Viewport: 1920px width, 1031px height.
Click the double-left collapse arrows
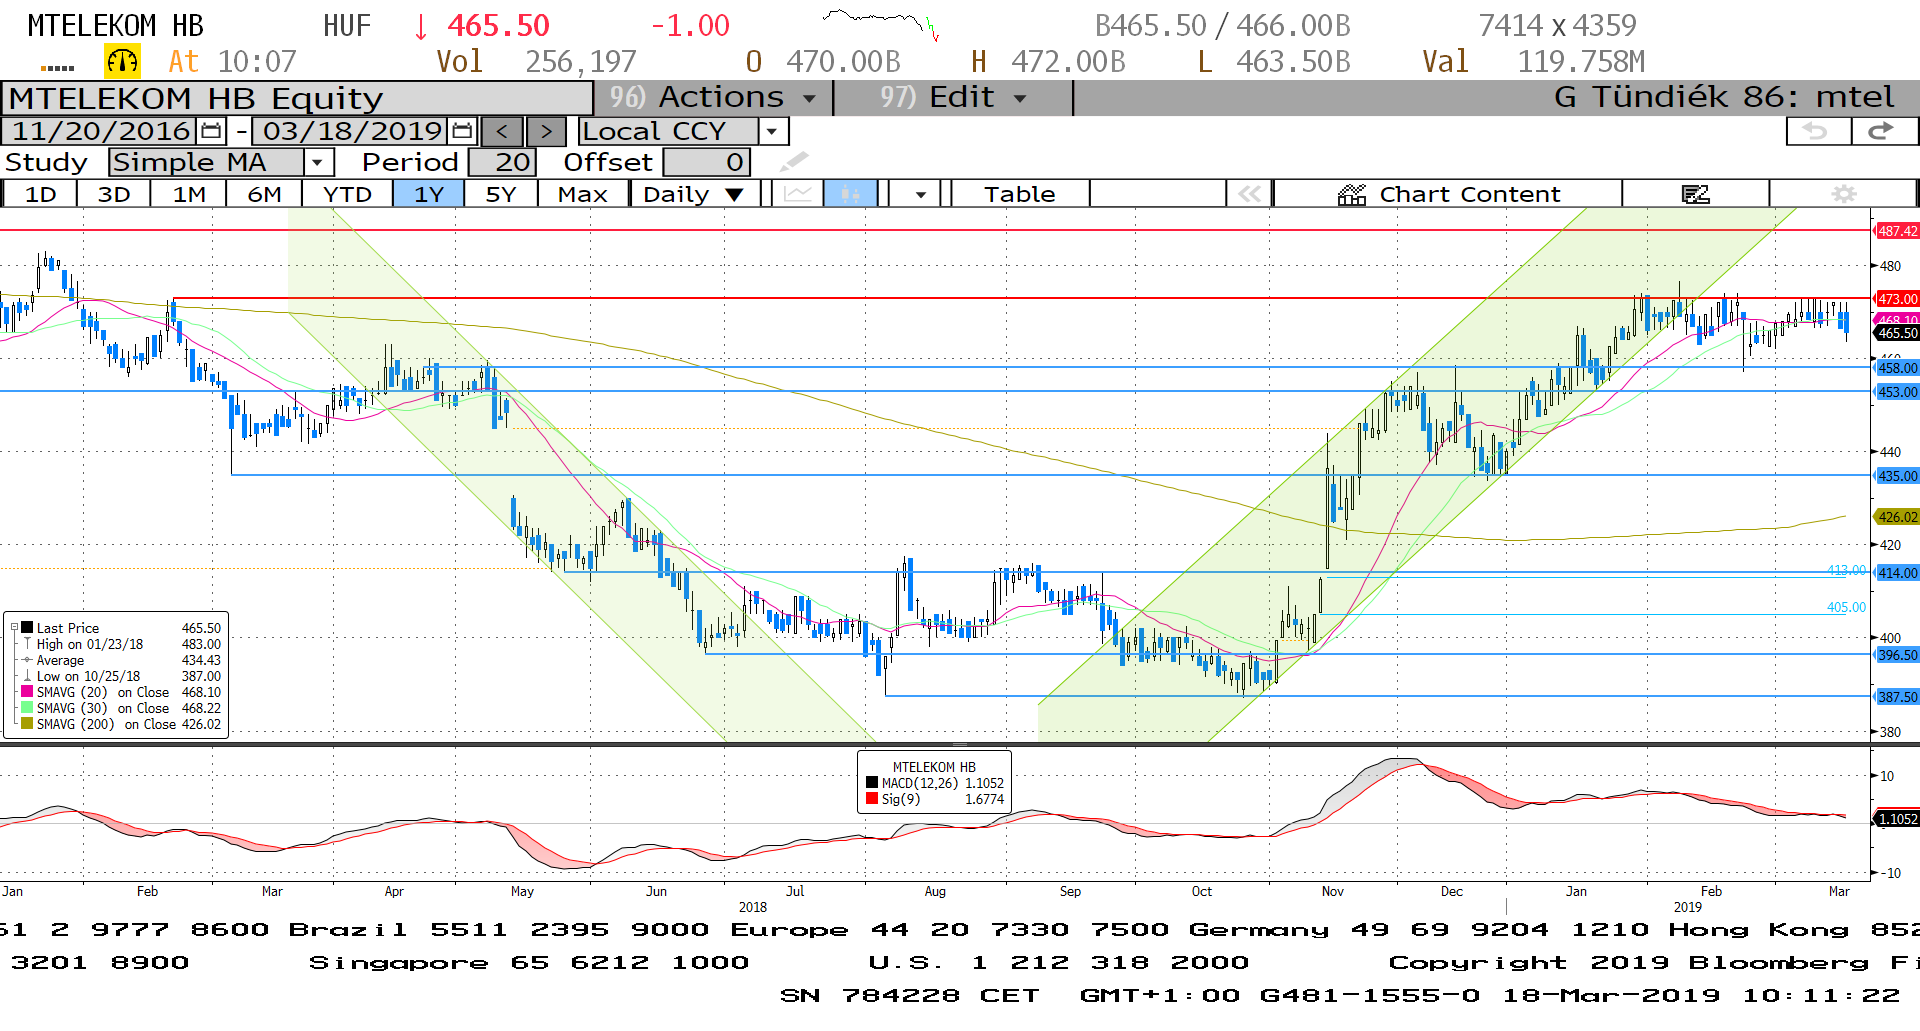pos(1250,193)
